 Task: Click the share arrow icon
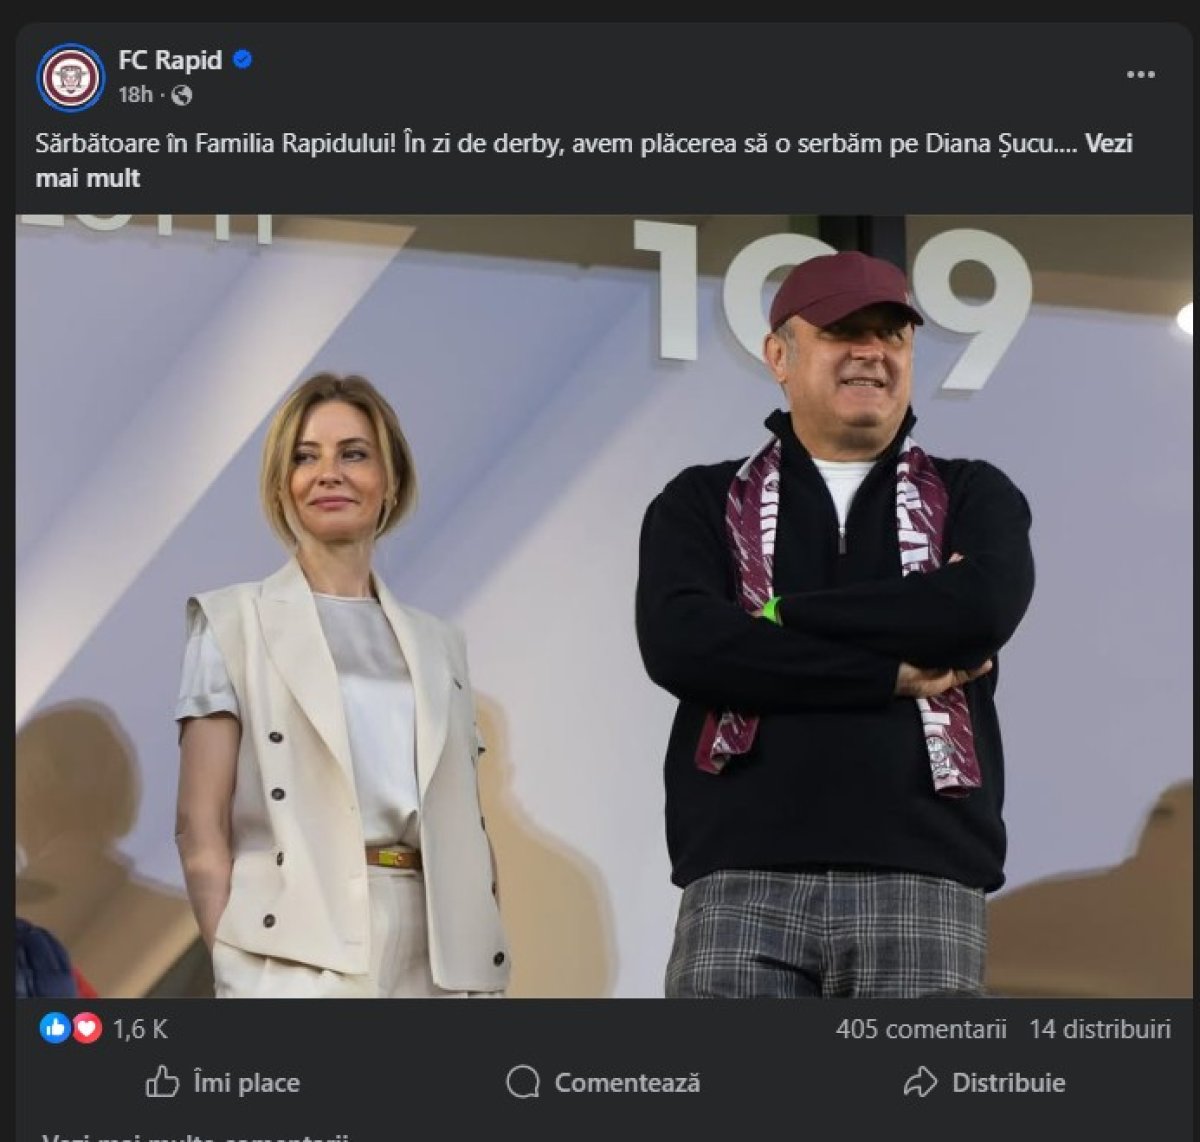click(x=919, y=1082)
